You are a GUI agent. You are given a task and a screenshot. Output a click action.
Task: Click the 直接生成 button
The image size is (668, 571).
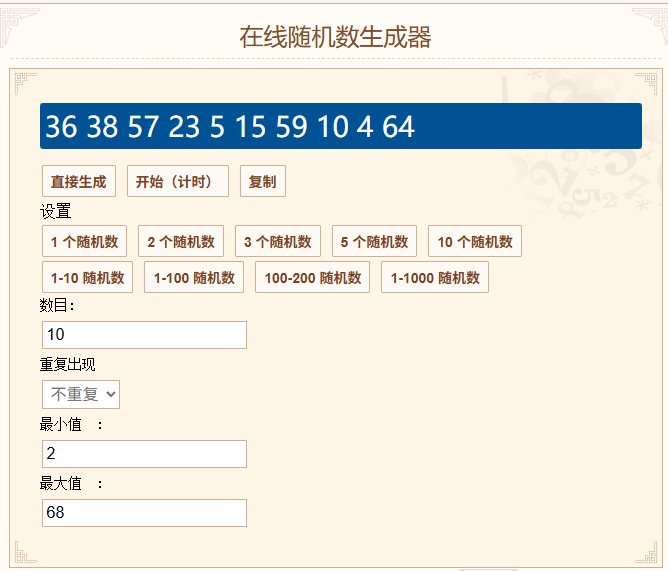(79, 181)
